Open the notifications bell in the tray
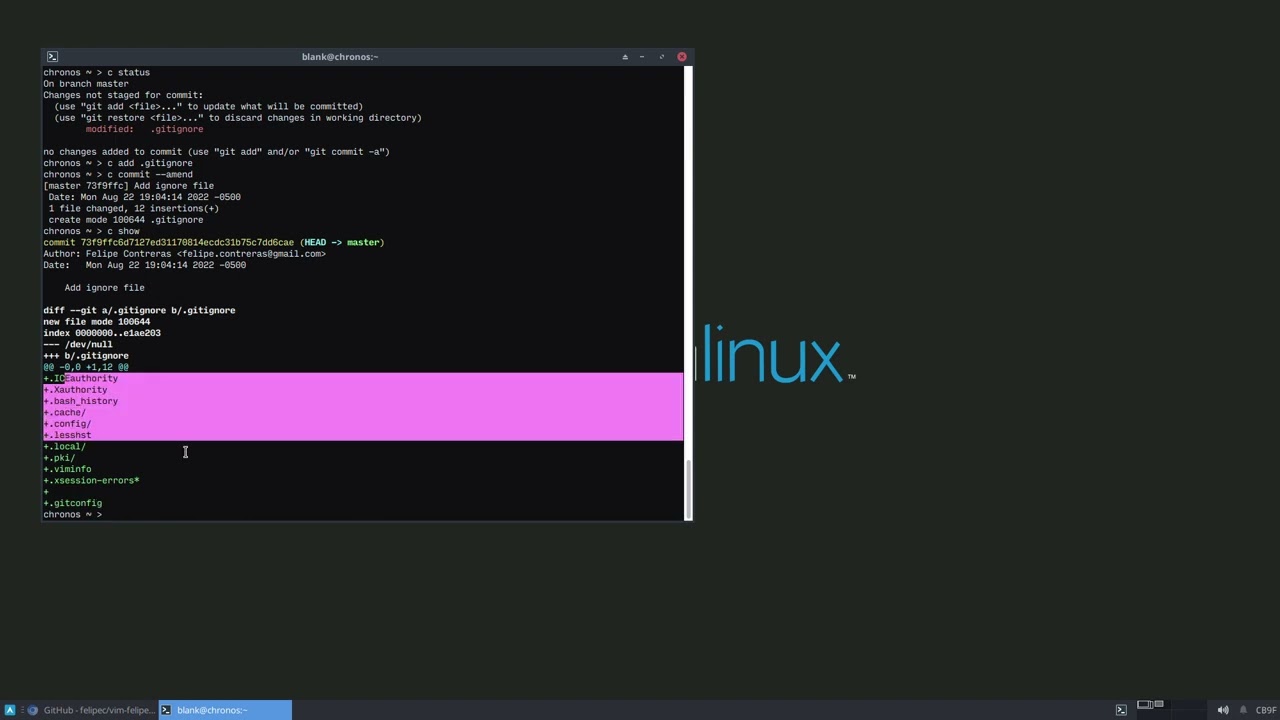The height and width of the screenshot is (720, 1280). point(1242,710)
